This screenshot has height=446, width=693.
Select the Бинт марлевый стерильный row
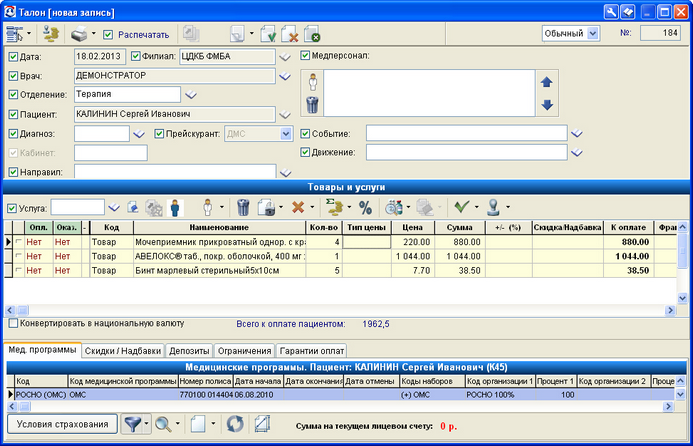(x=340, y=271)
